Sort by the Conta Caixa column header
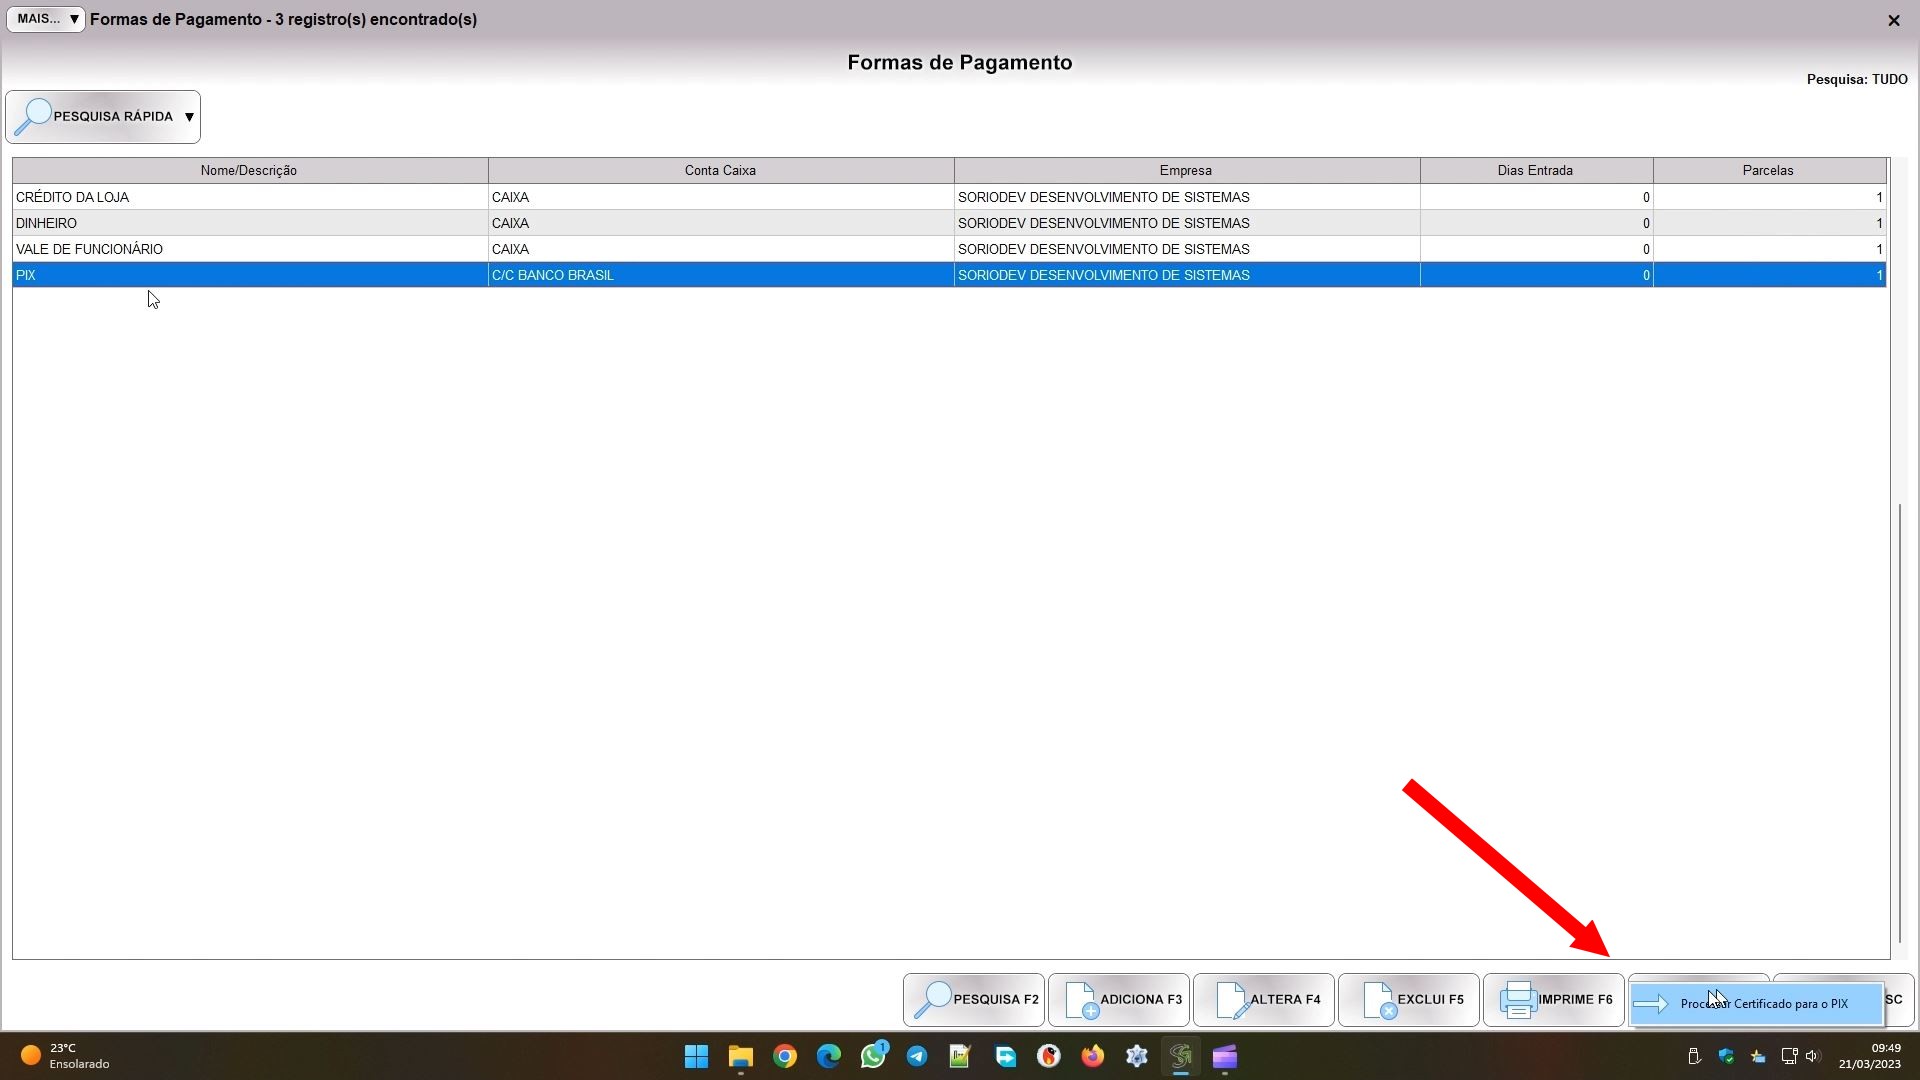This screenshot has height=1080, width=1920. click(720, 170)
